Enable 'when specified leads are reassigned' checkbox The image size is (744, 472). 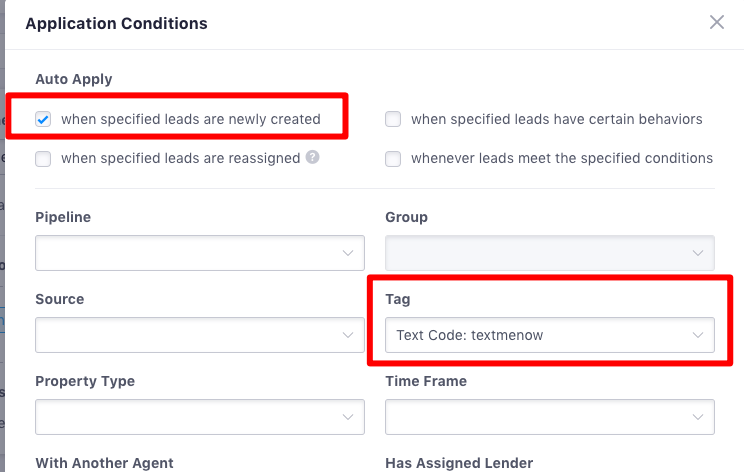tap(43, 158)
